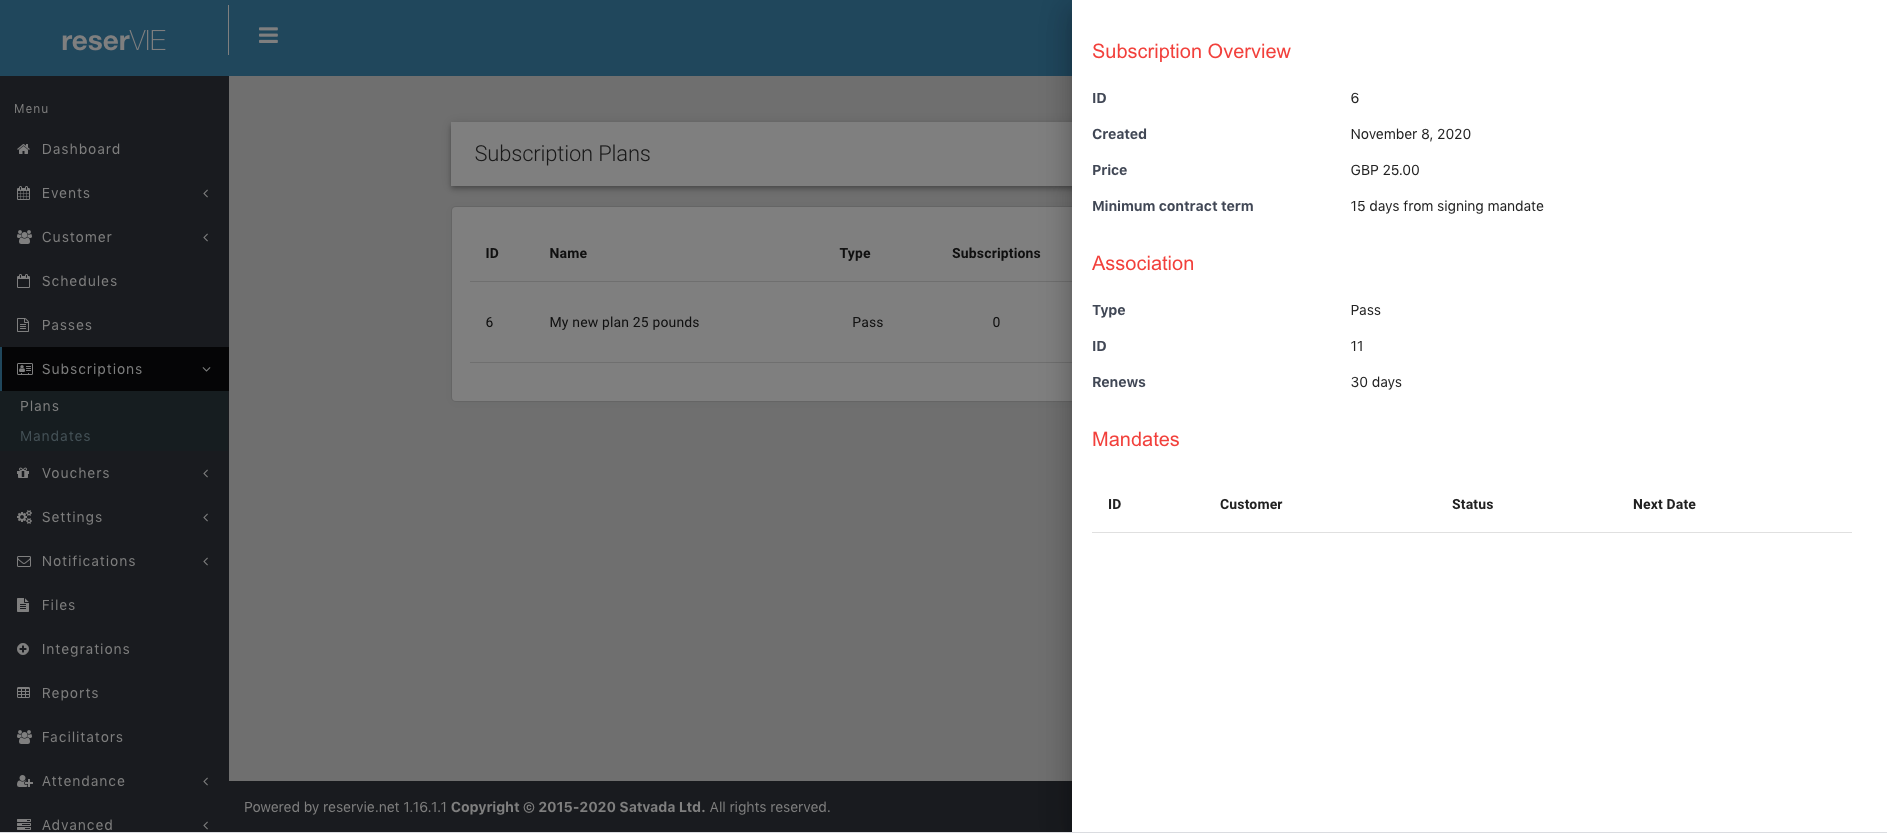Click the Association Type value 'Pass'
The height and width of the screenshot is (833, 1887).
1365,310
